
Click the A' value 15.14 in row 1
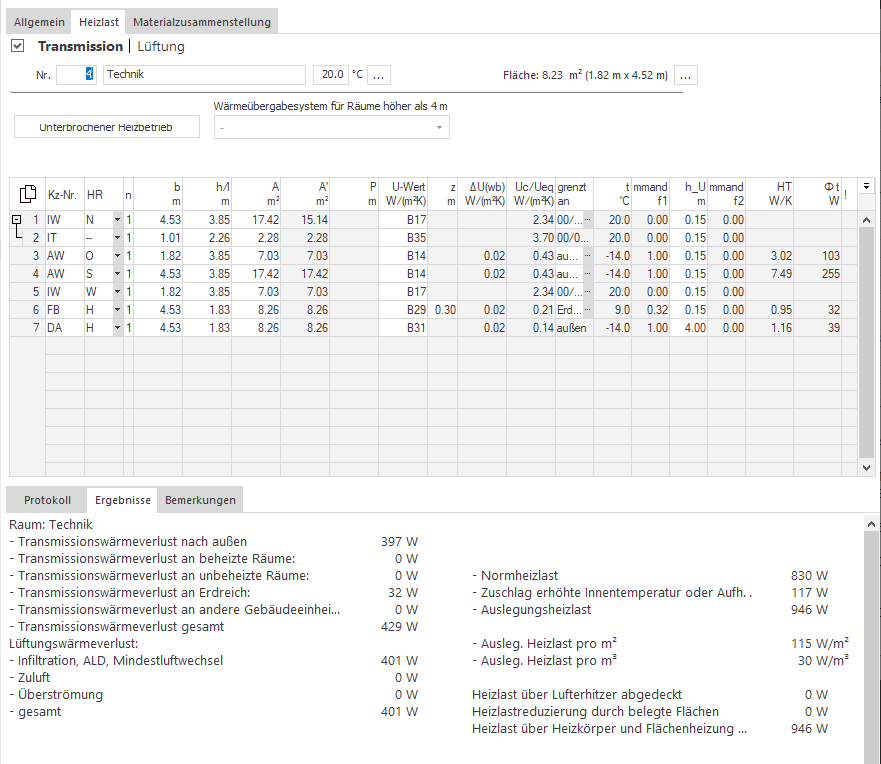coord(305,220)
